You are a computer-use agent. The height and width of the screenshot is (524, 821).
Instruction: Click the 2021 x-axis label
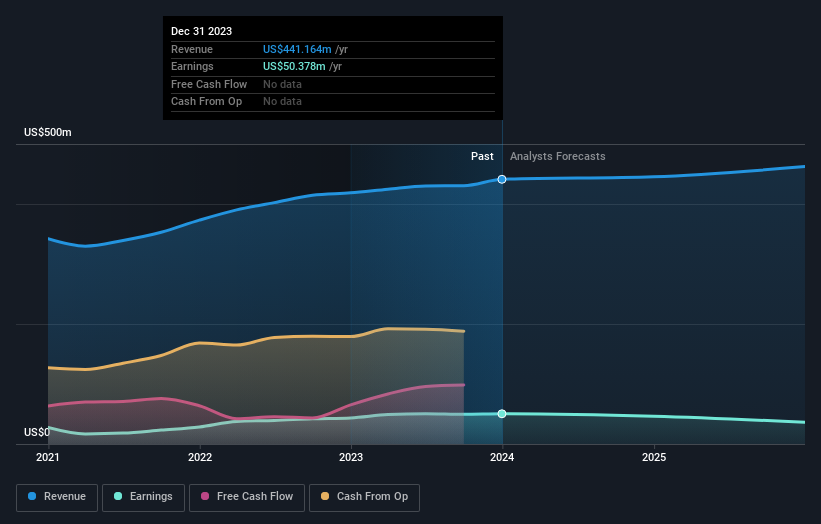pos(48,458)
